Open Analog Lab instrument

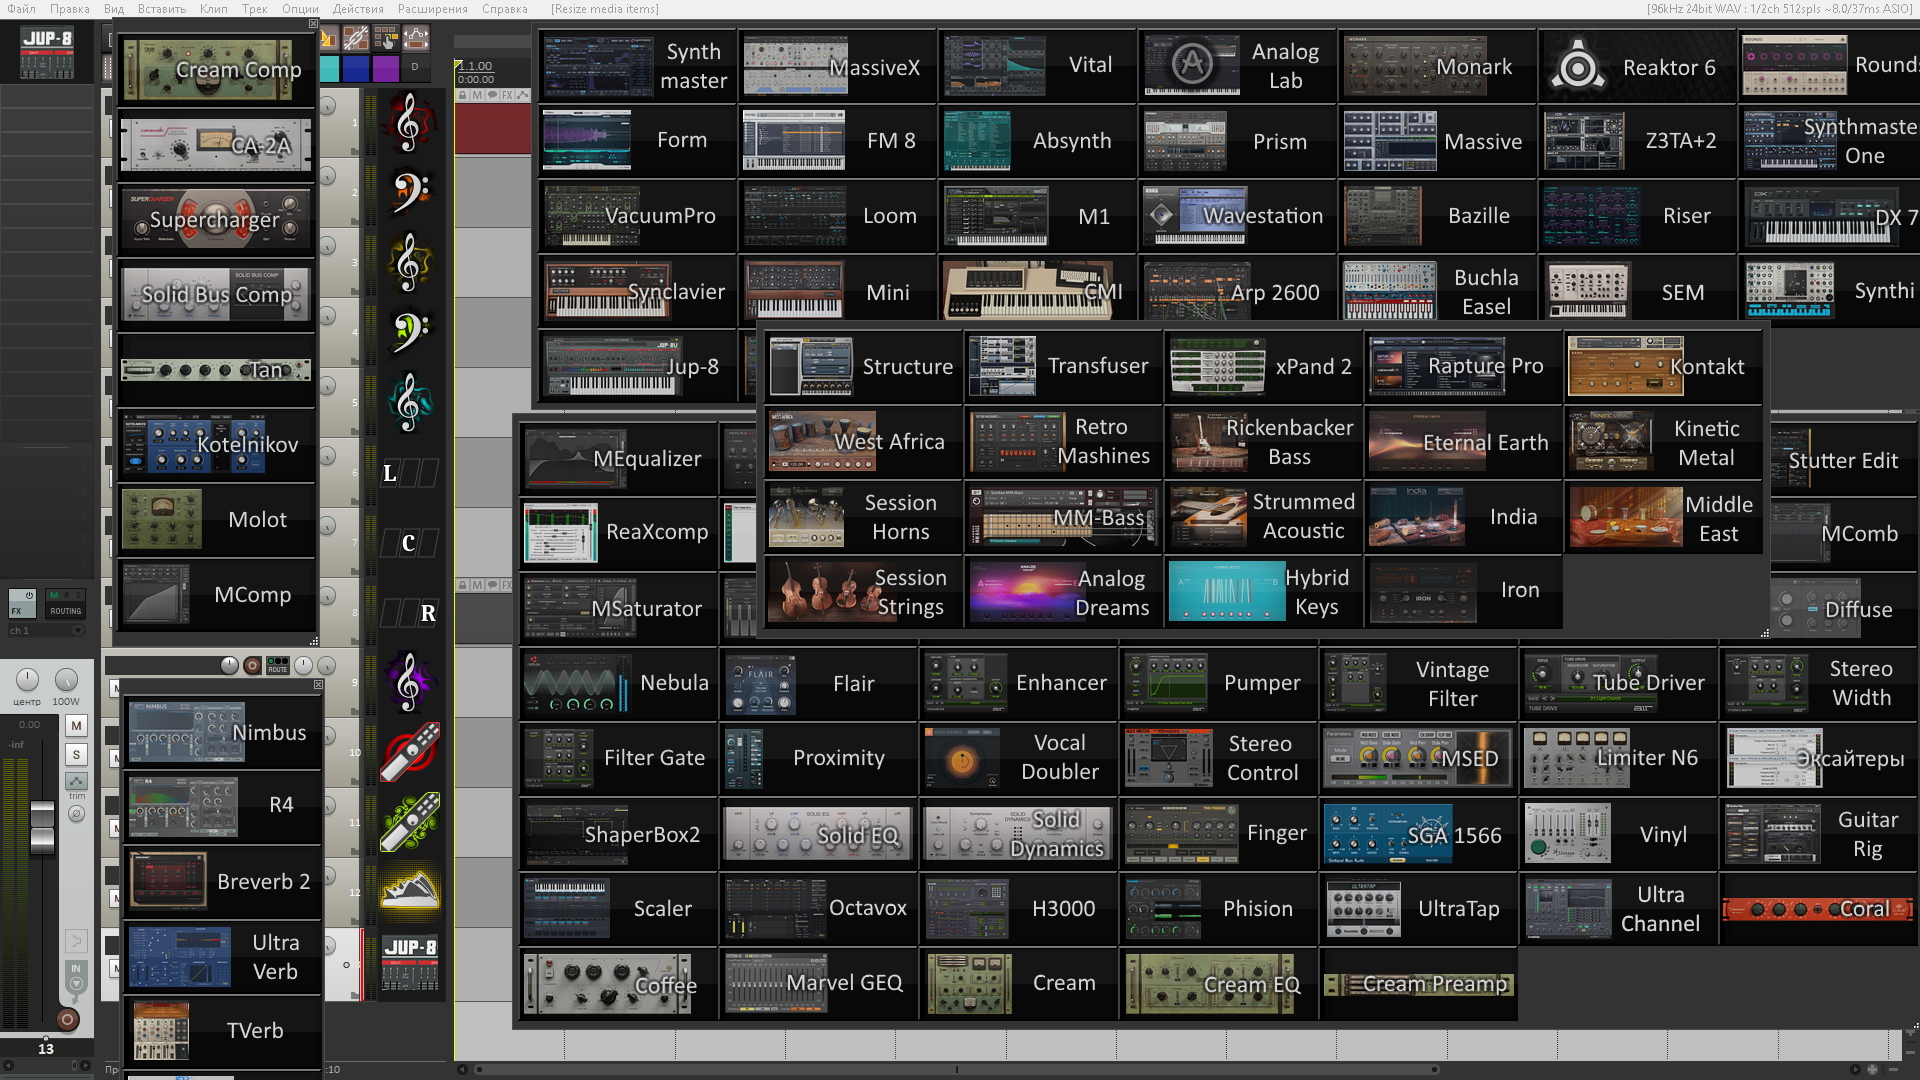tap(1237, 66)
